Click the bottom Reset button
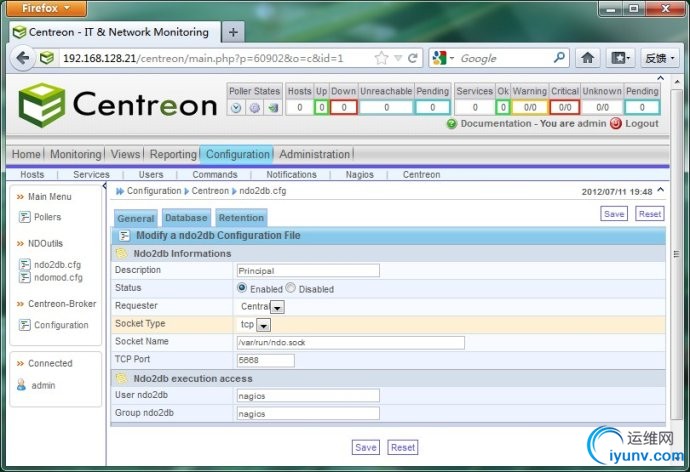Image resolution: width=690 pixels, height=472 pixels. (403, 447)
